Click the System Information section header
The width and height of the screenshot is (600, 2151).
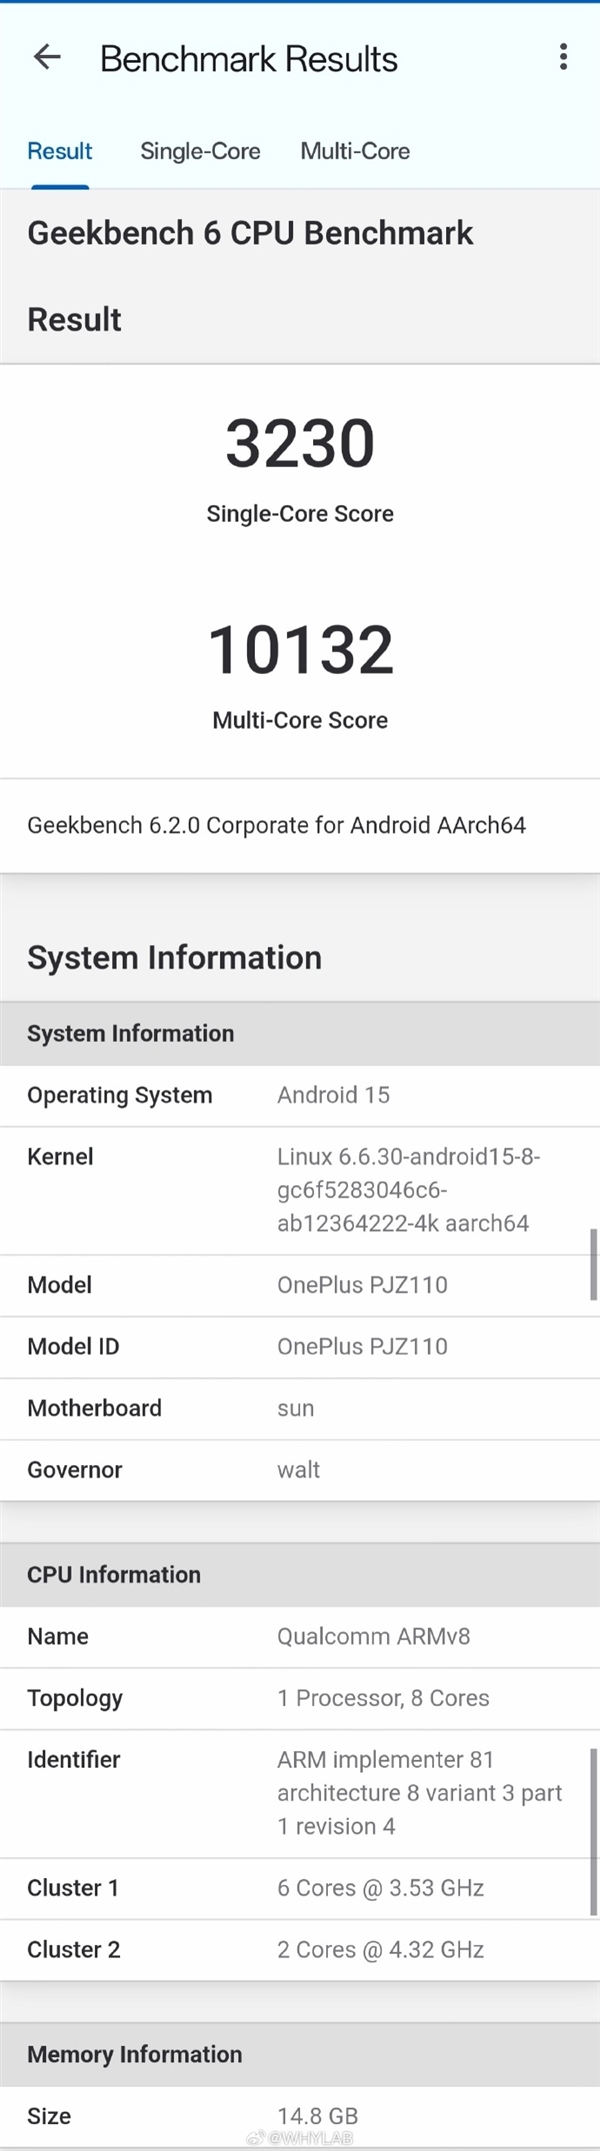[129, 1033]
